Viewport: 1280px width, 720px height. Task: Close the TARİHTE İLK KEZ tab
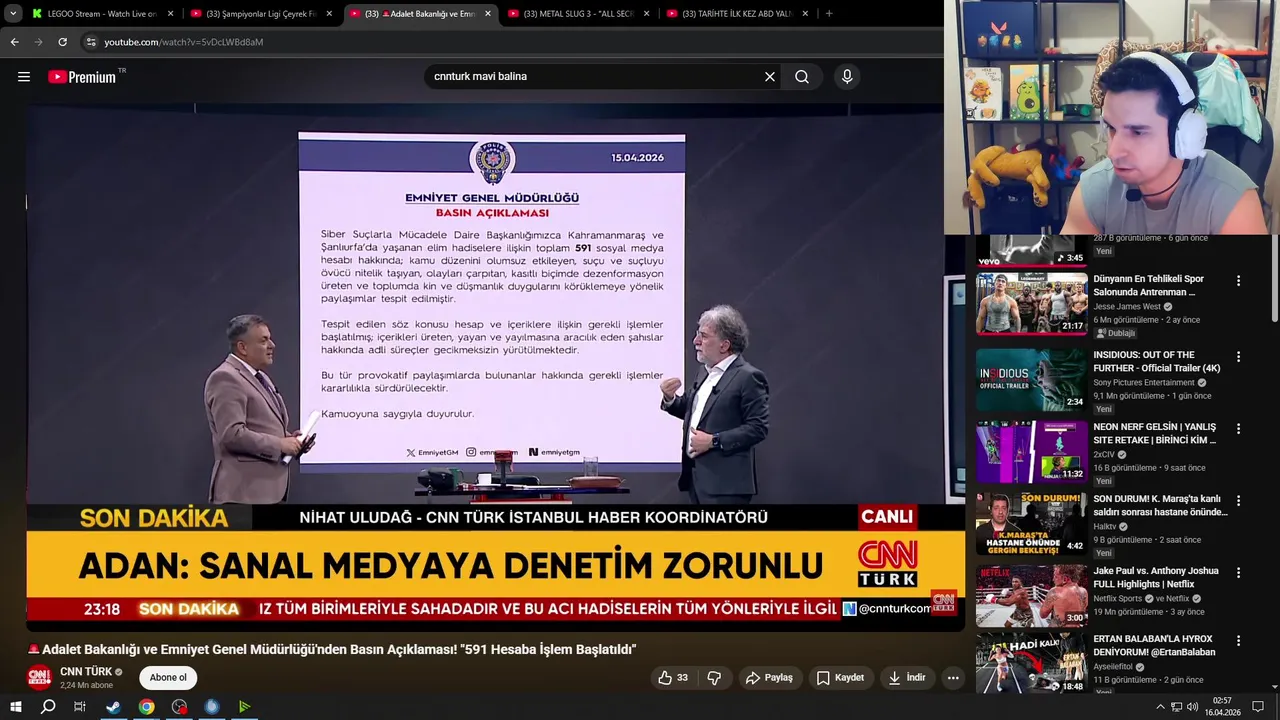click(x=805, y=14)
